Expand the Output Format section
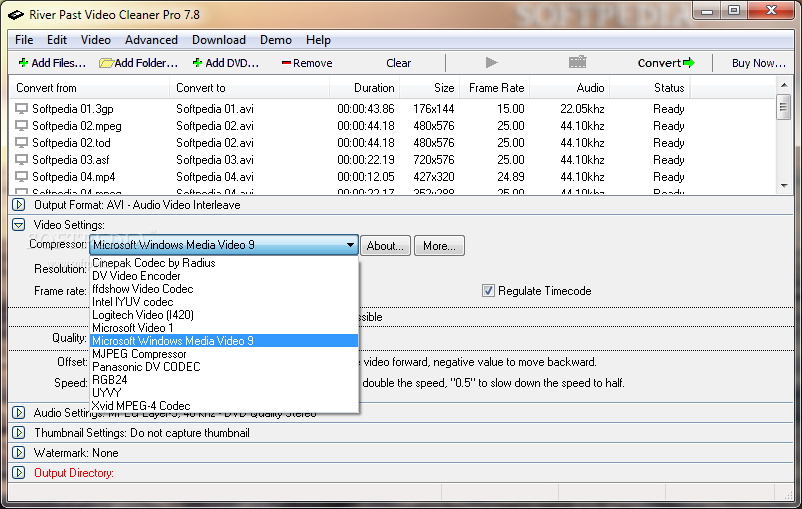802x509 pixels. [x=19, y=205]
